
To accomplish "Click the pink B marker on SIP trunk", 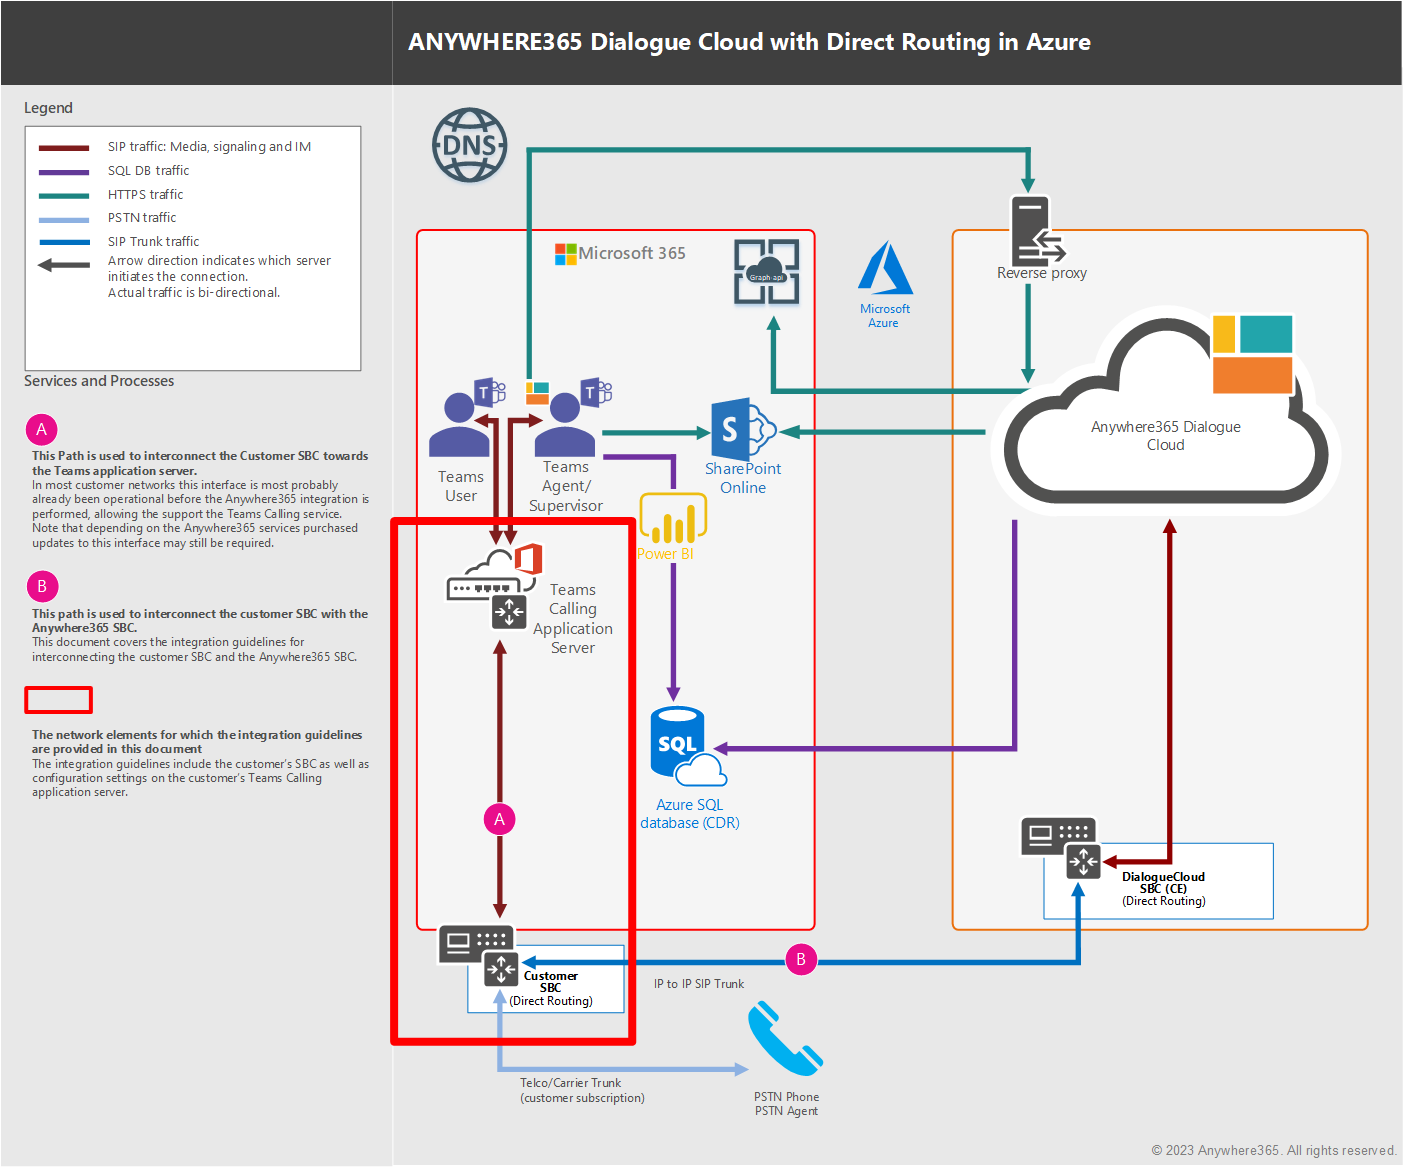I will pyautogui.click(x=801, y=960).
